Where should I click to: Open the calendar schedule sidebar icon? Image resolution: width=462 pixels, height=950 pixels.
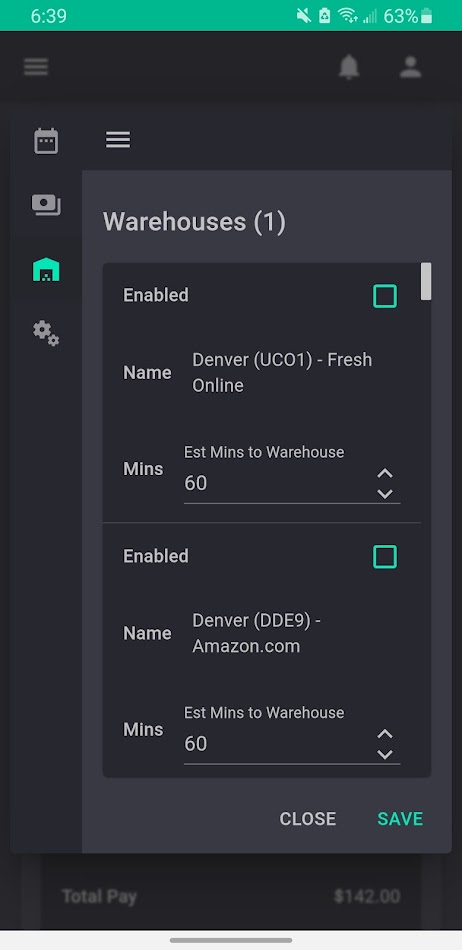point(46,141)
